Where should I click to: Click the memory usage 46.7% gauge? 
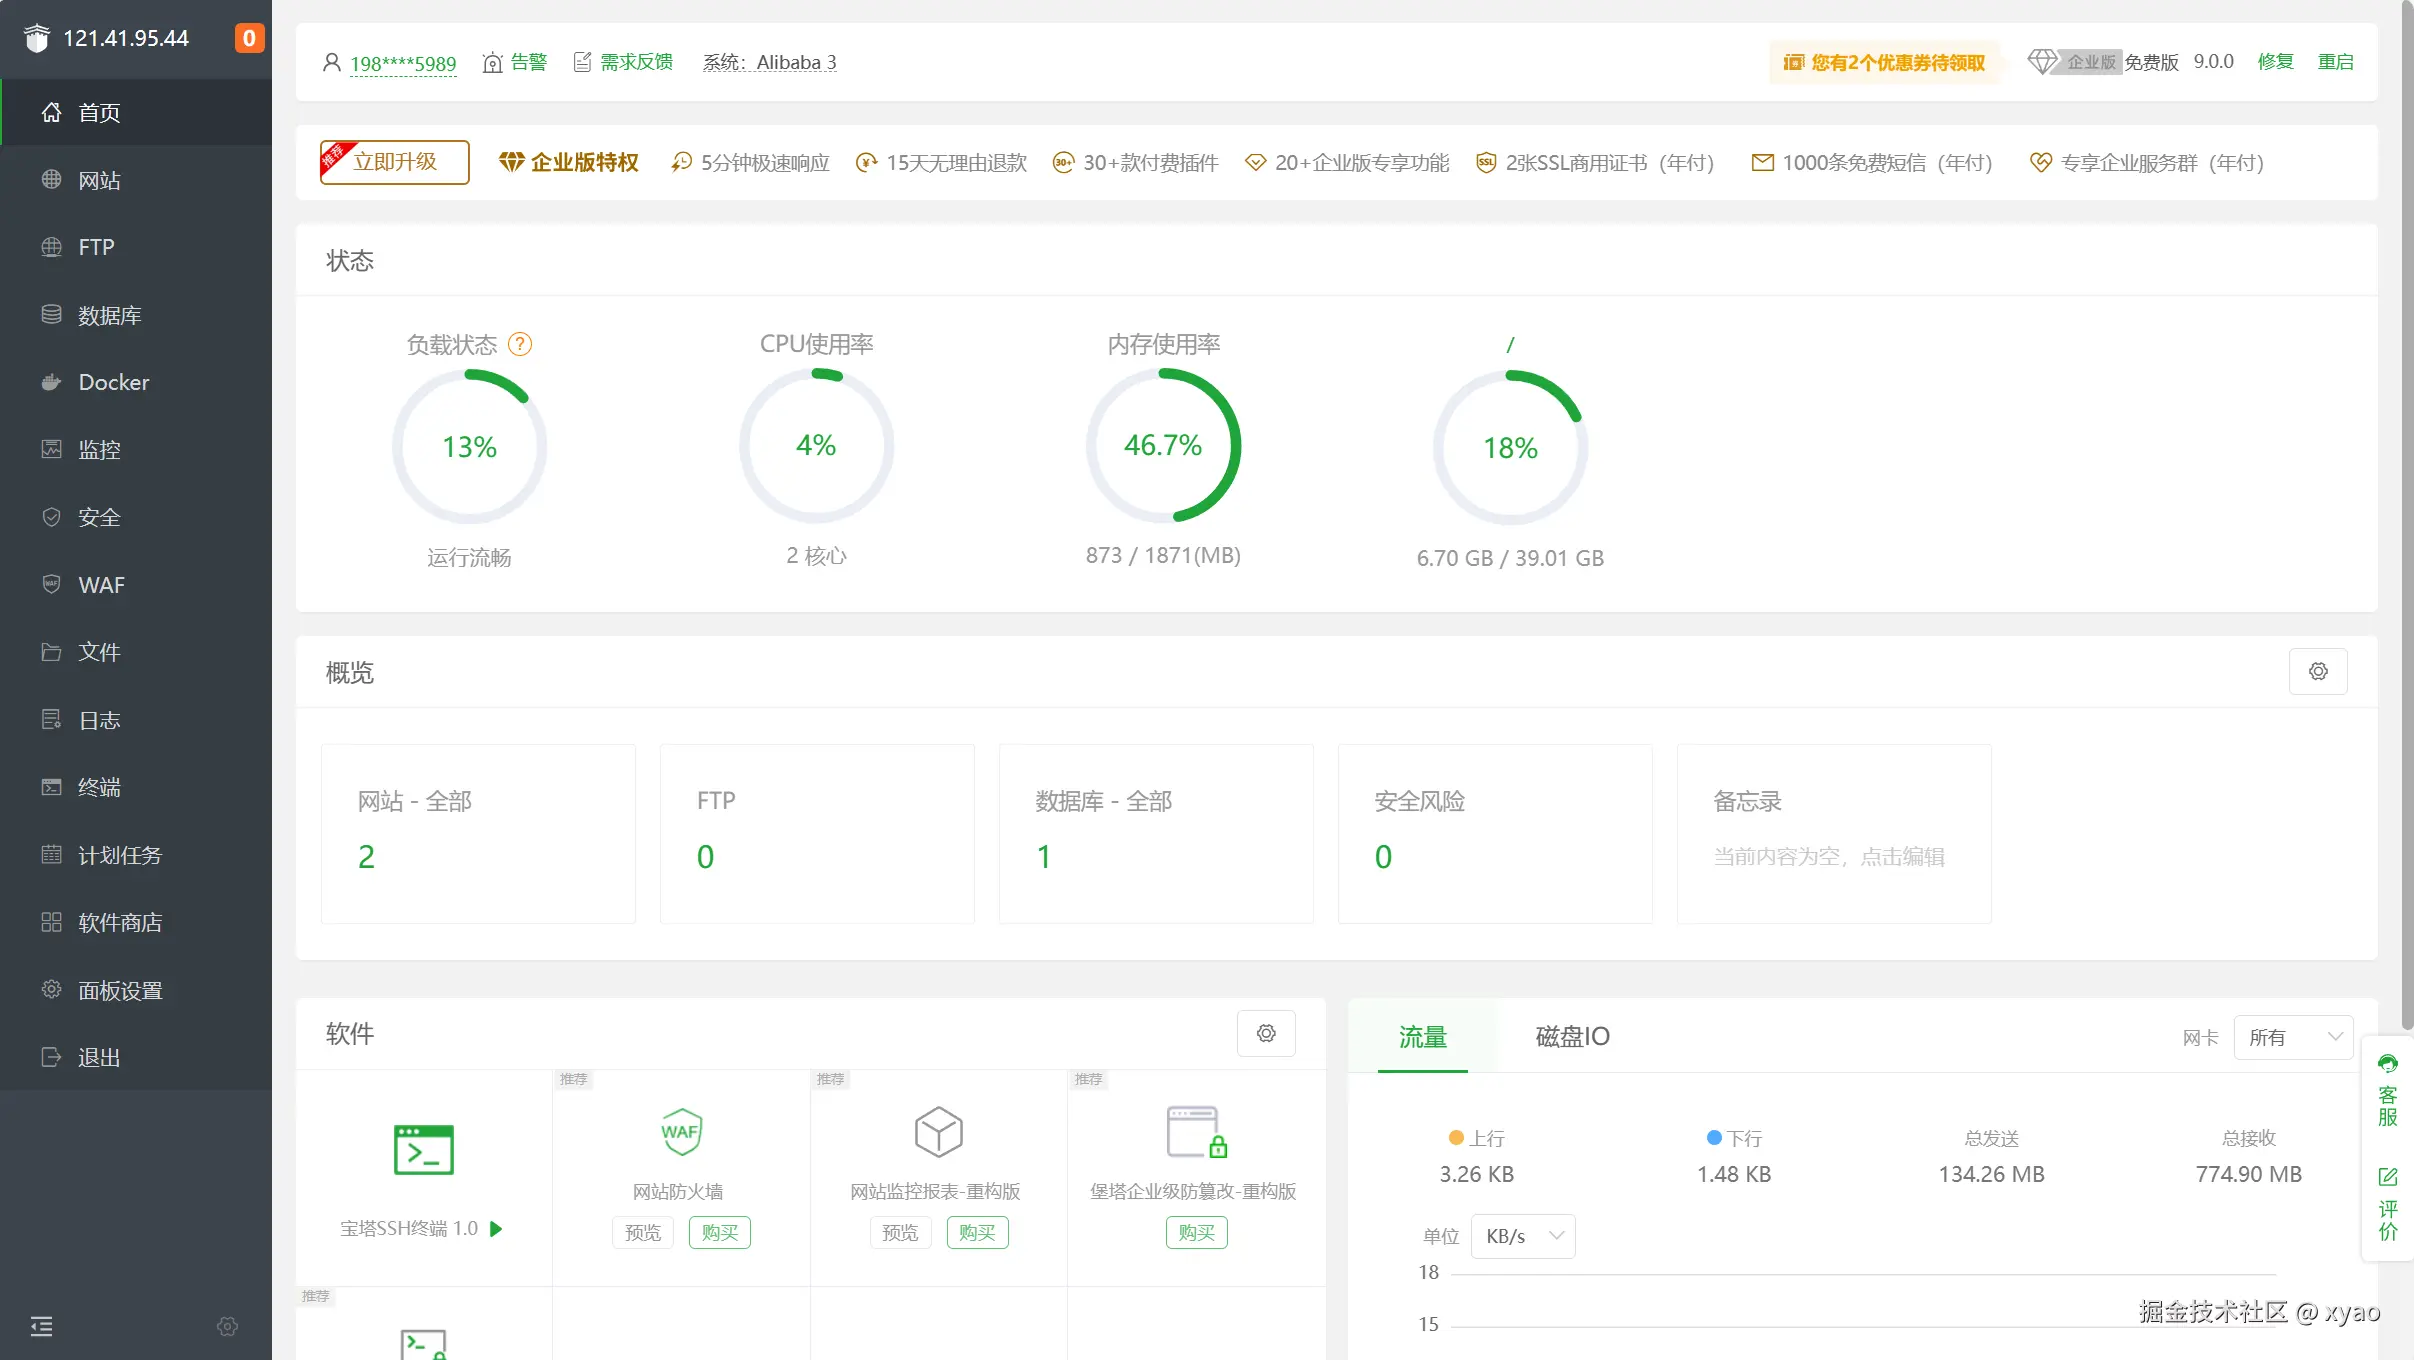1163,446
